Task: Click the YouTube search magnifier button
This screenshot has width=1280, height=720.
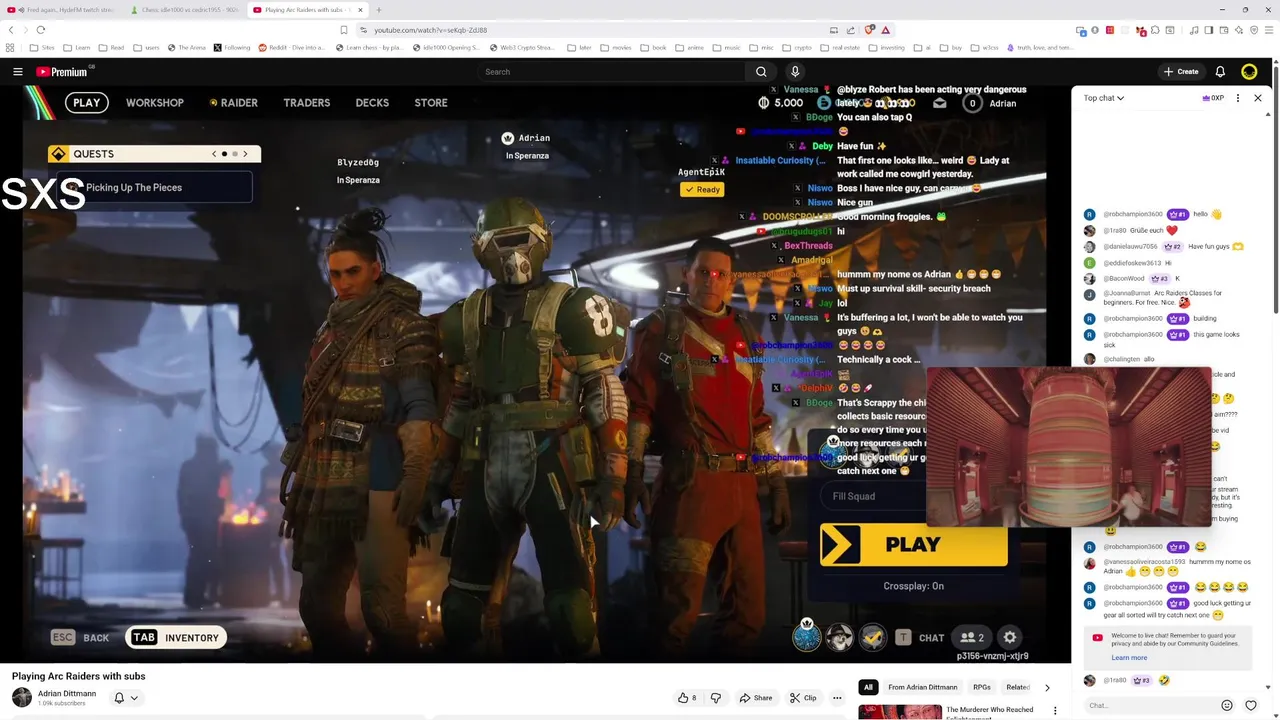Action: click(x=761, y=72)
